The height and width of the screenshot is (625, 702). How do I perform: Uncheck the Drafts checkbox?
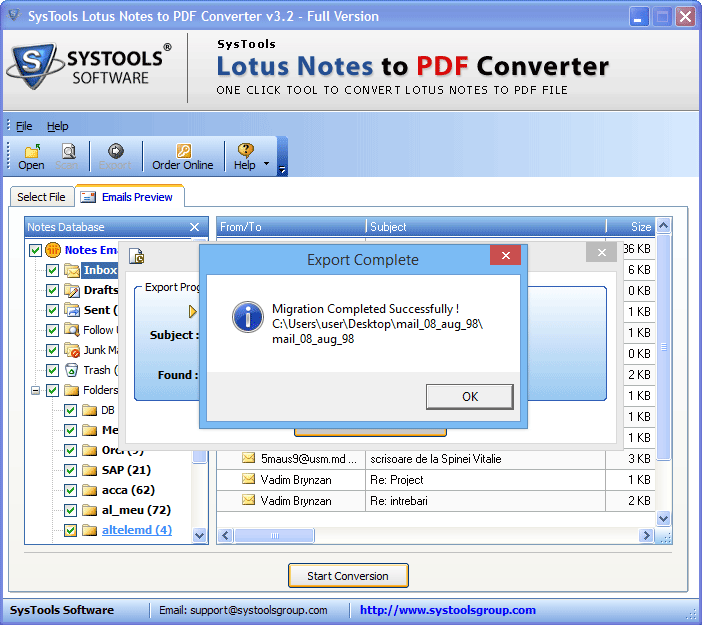pyautogui.click(x=52, y=290)
